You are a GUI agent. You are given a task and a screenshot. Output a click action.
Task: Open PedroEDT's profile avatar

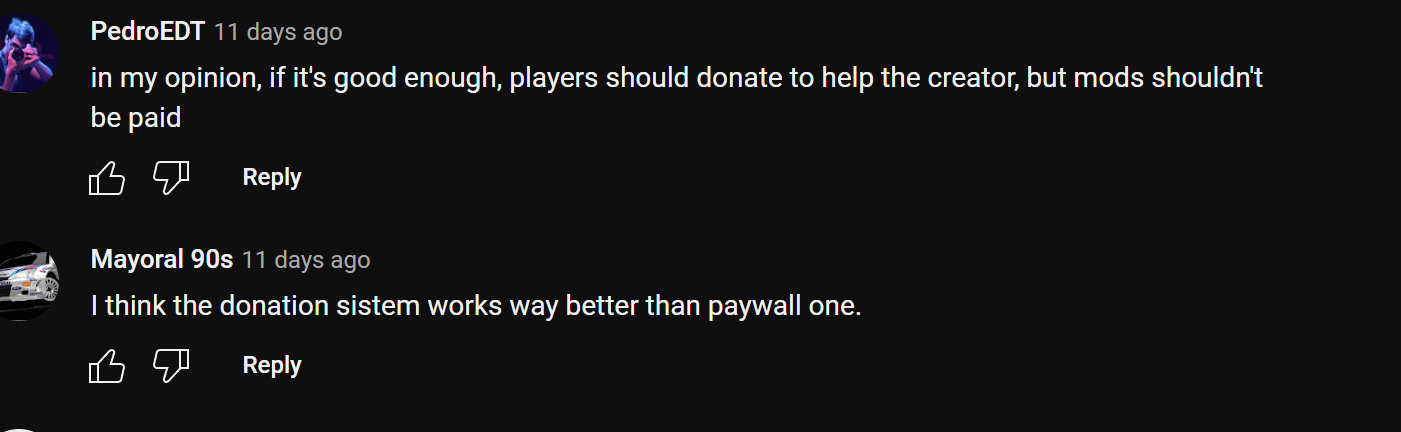coord(24,54)
